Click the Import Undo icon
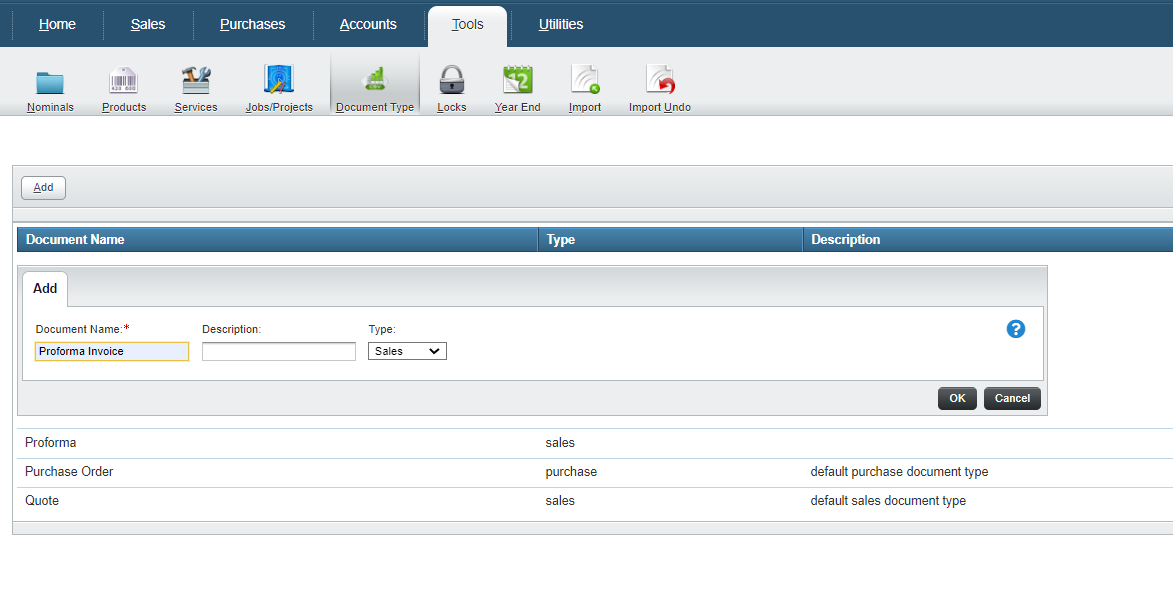Image resolution: width=1173 pixels, height=606 pixels. pos(660,82)
